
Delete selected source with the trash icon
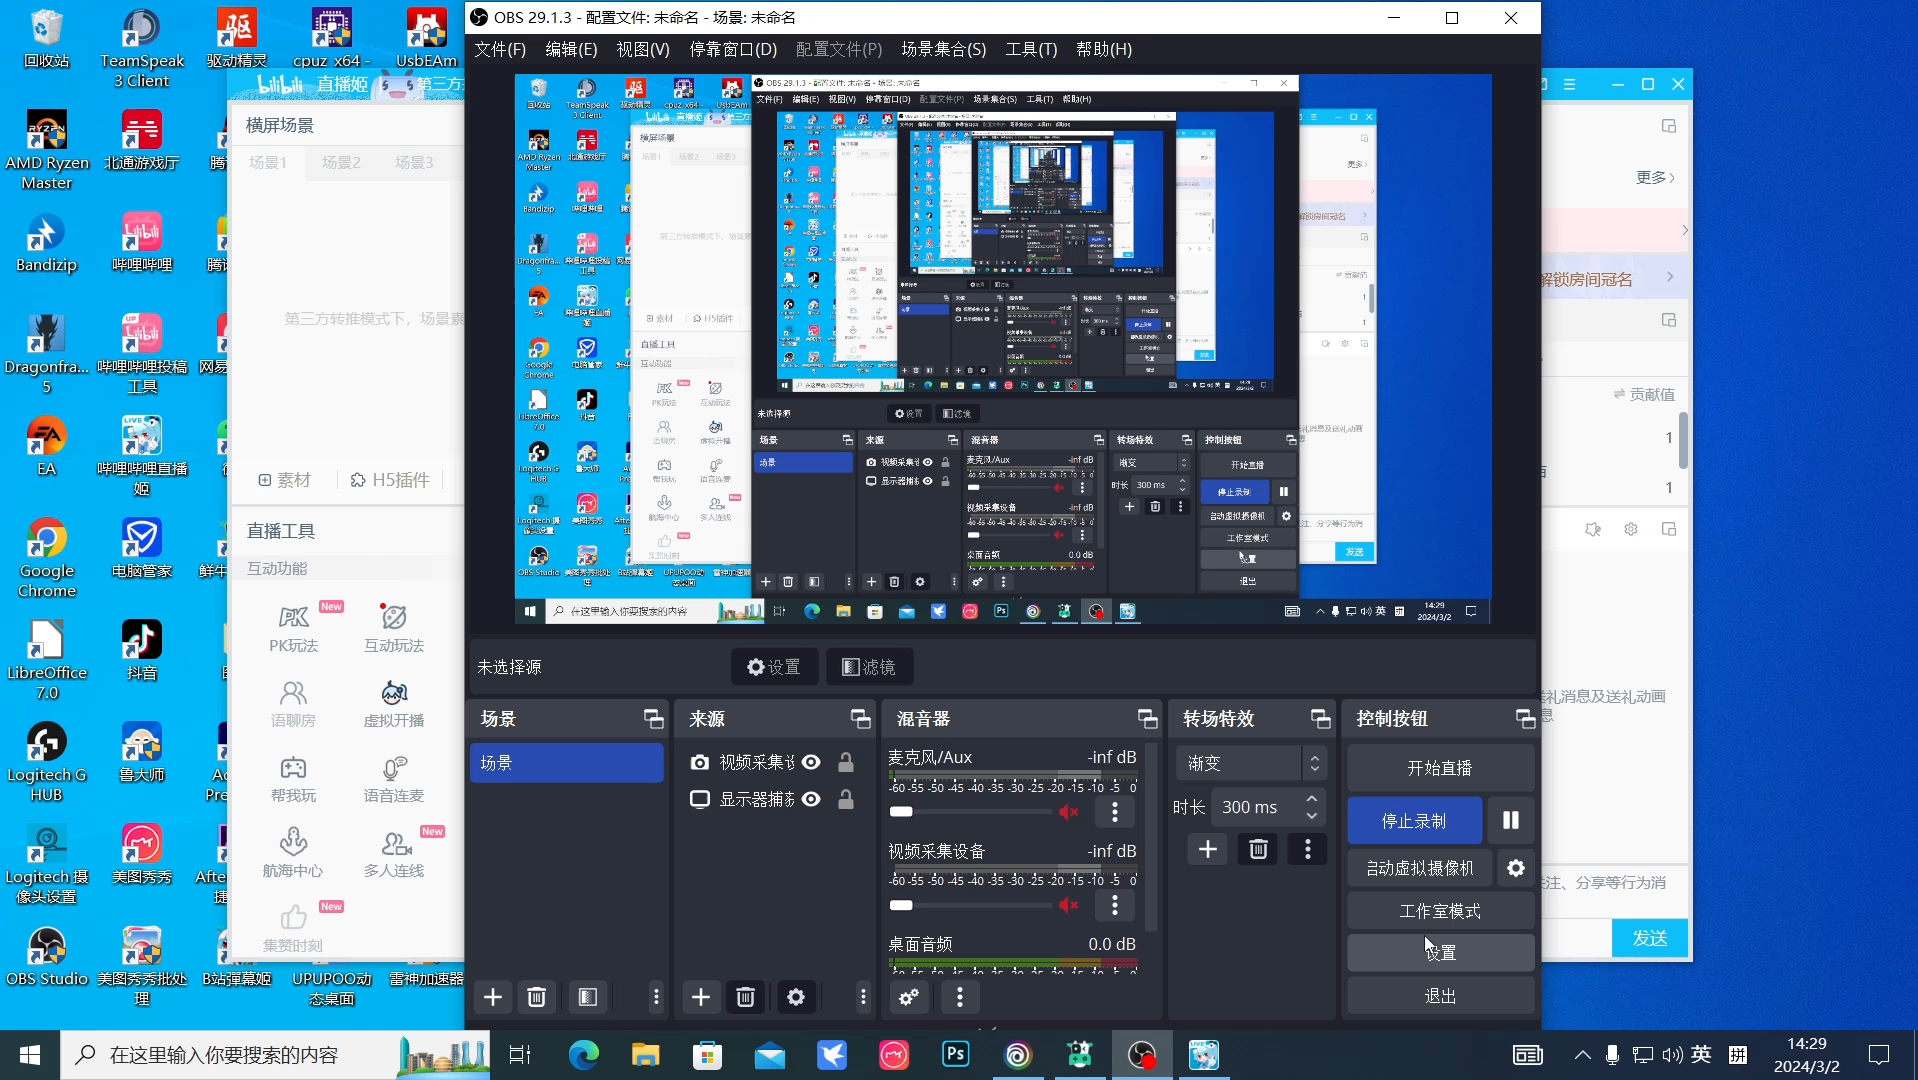tap(745, 997)
